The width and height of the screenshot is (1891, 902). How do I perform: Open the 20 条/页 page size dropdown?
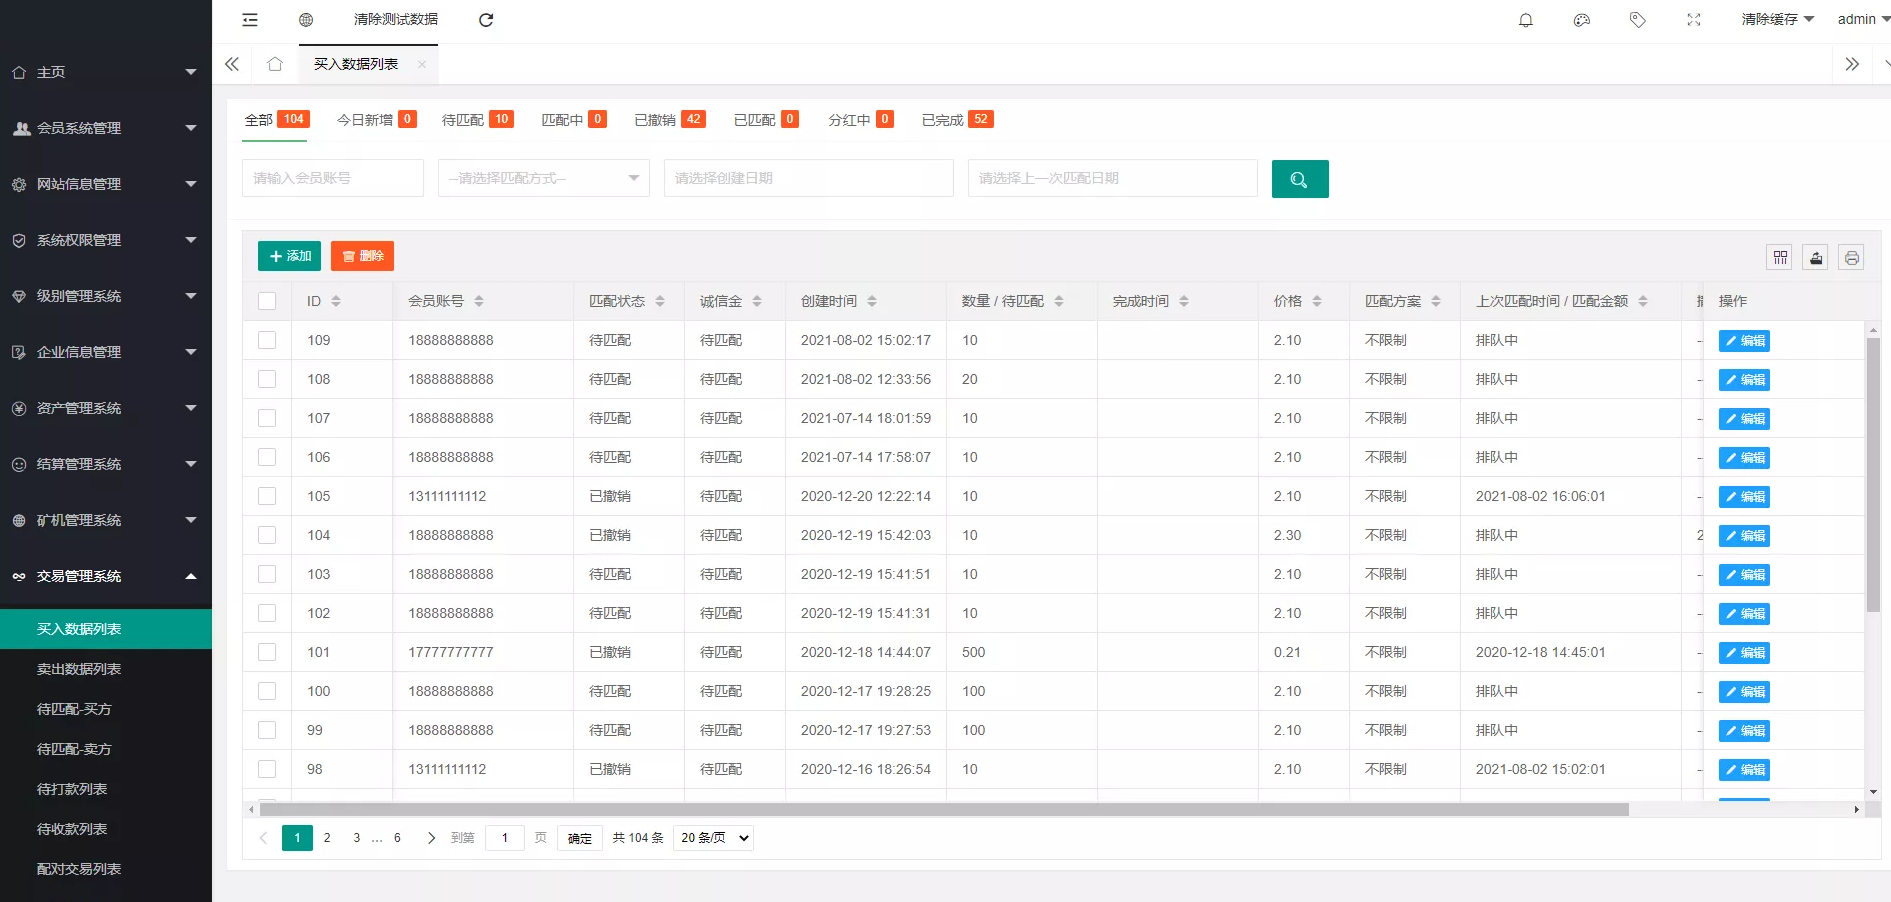[x=713, y=838]
